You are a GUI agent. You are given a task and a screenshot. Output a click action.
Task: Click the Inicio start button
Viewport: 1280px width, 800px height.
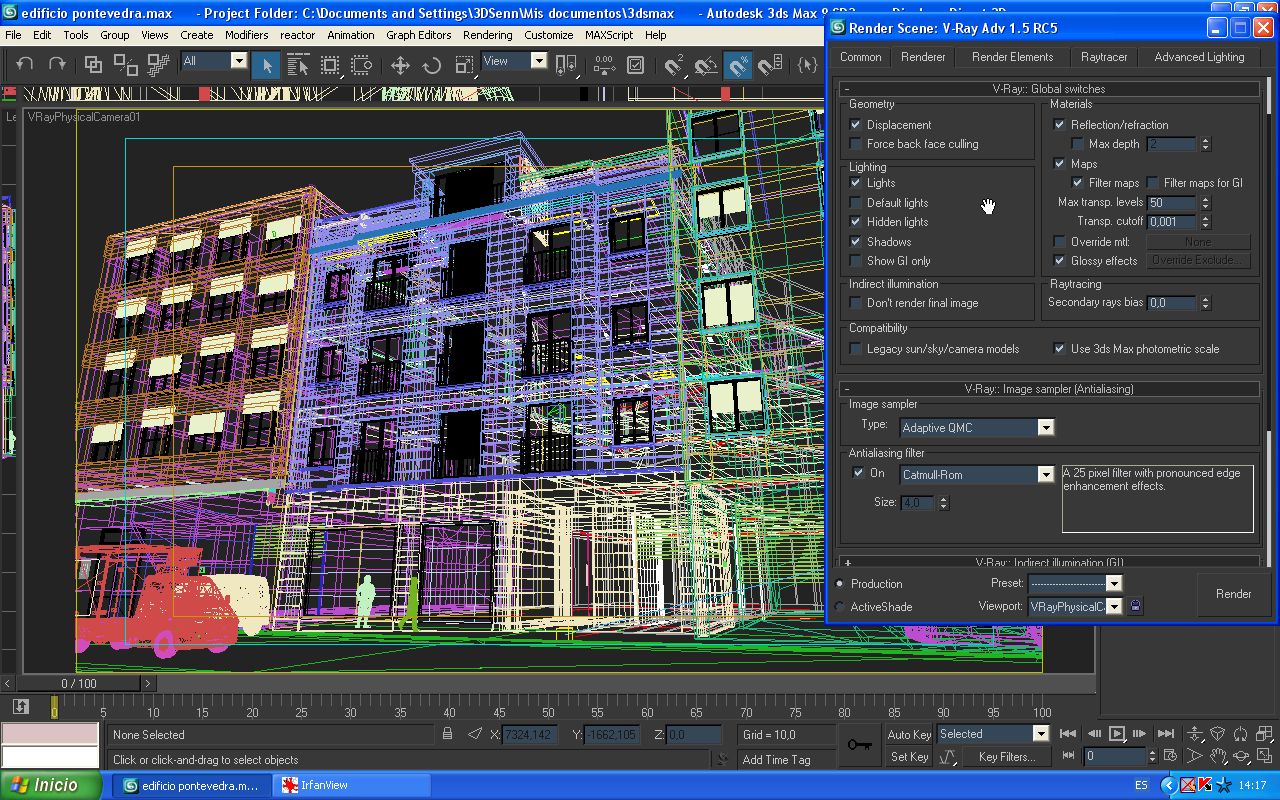(50, 785)
